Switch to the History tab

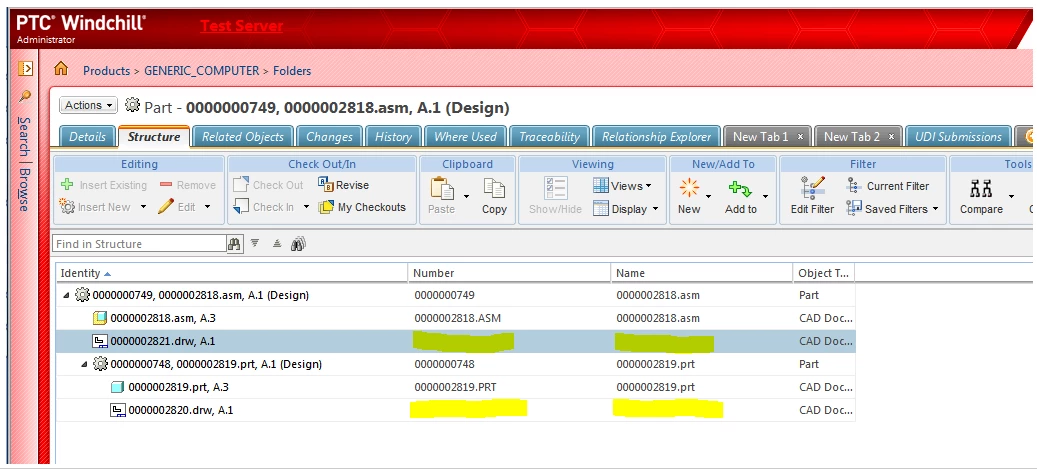point(393,137)
